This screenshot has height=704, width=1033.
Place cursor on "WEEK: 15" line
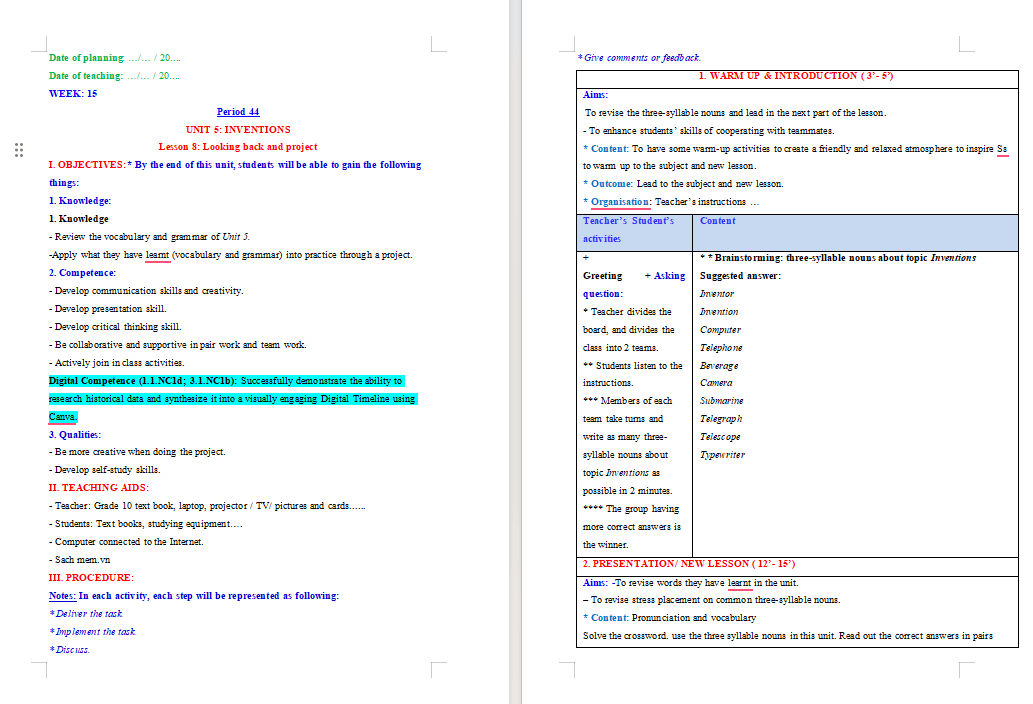tap(73, 94)
